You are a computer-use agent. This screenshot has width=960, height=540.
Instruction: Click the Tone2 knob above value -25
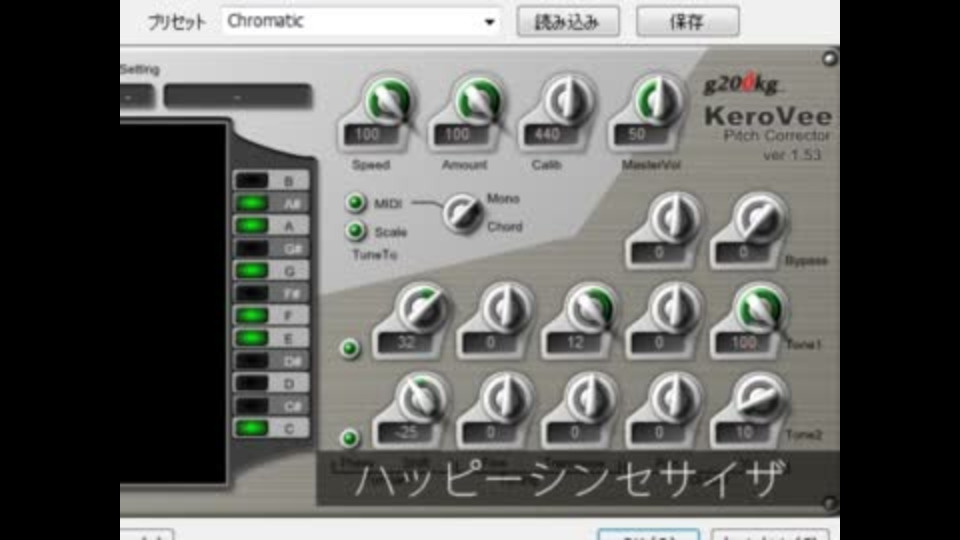click(x=421, y=399)
